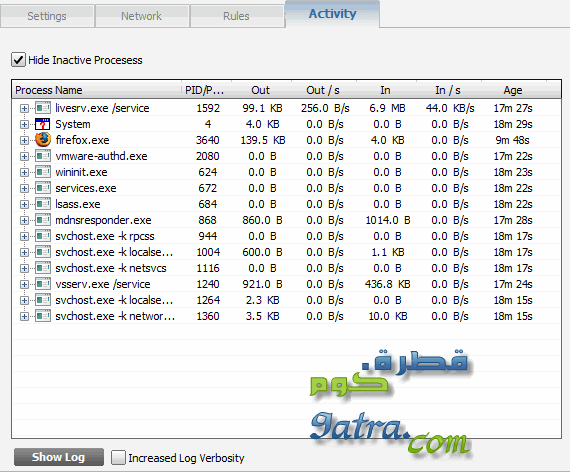
Task: Click the wininit.exe process icon
Action: tap(43, 172)
